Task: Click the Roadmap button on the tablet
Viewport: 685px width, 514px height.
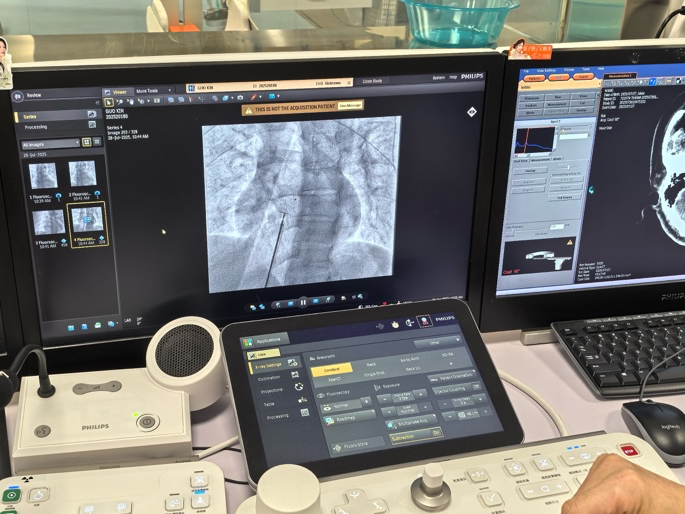Action: pyautogui.click(x=349, y=418)
